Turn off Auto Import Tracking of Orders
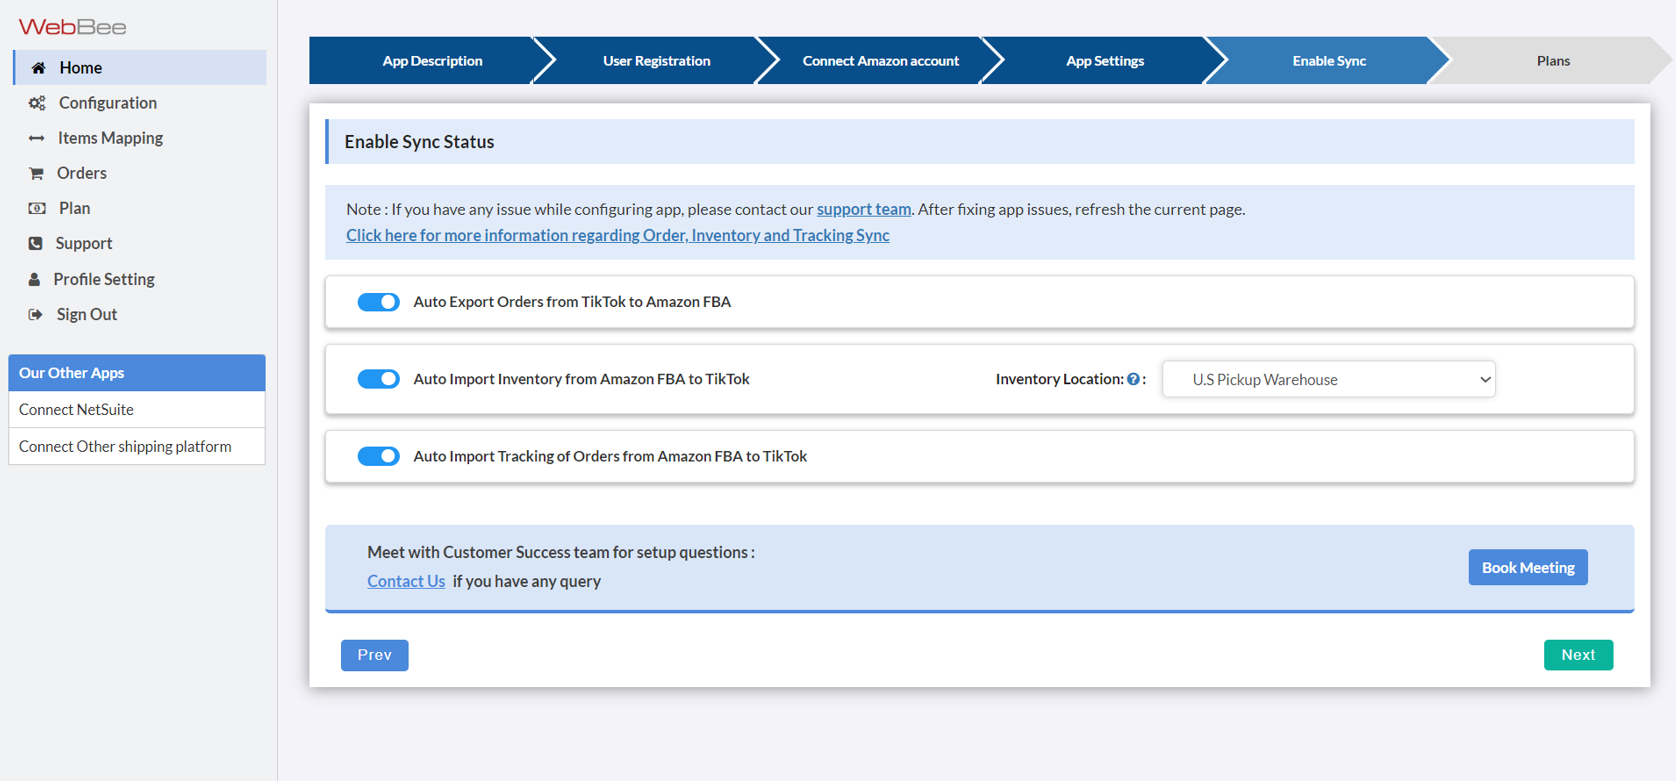 pyautogui.click(x=379, y=456)
